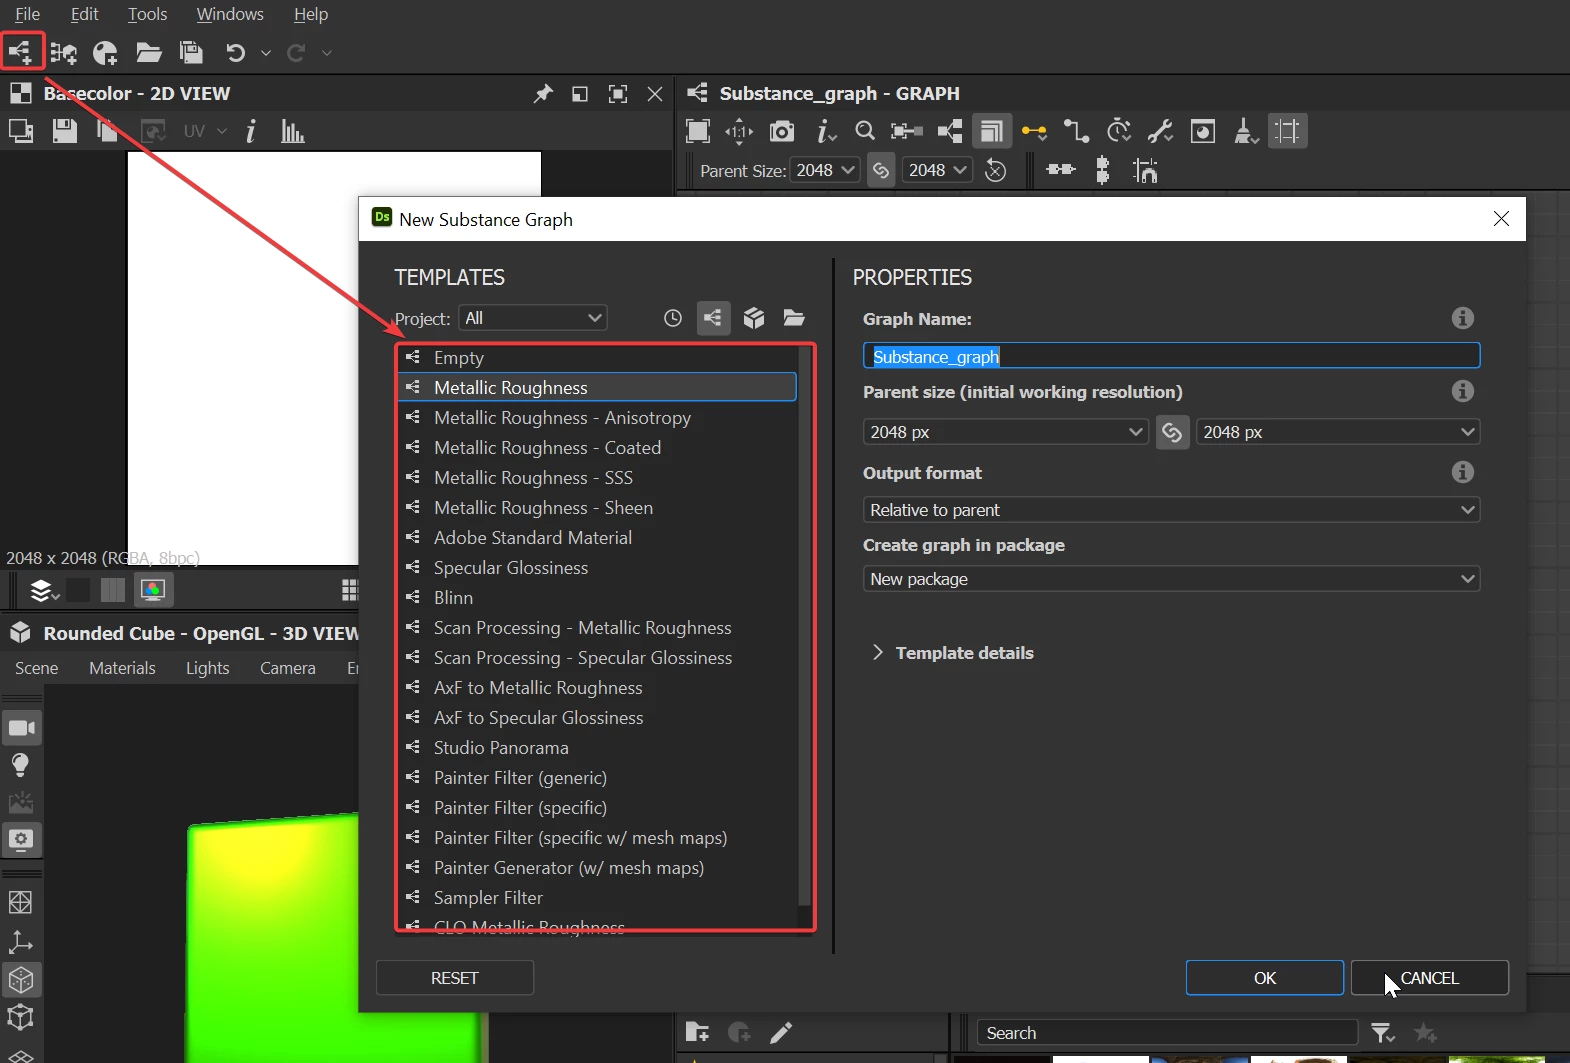Image resolution: width=1570 pixels, height=1063 pixels.
Task: Open the Scene menu in 3D View
Action: click(37, 668)
